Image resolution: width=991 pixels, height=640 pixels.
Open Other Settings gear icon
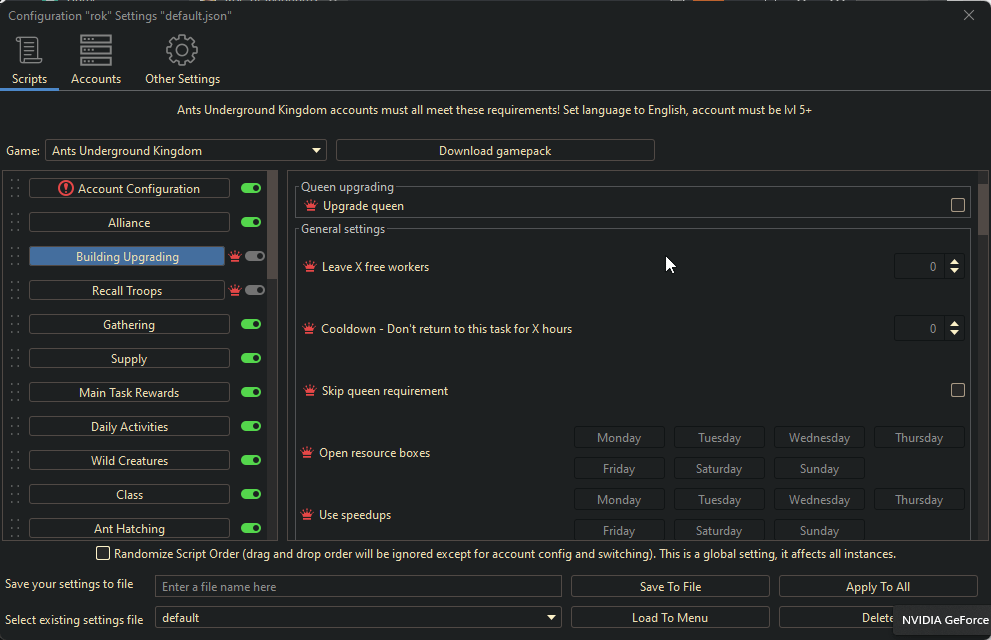[x=182, y=50]
